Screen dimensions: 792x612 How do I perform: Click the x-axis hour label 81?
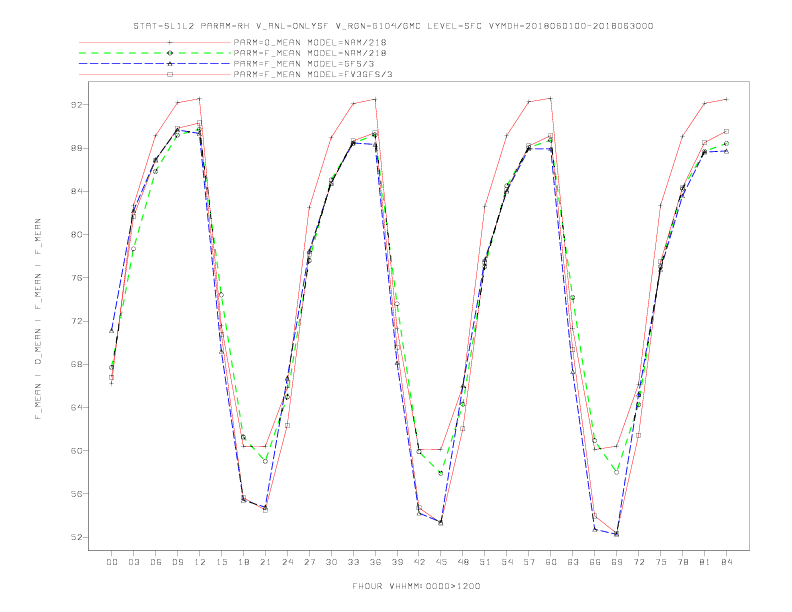[x=705, y=562]
